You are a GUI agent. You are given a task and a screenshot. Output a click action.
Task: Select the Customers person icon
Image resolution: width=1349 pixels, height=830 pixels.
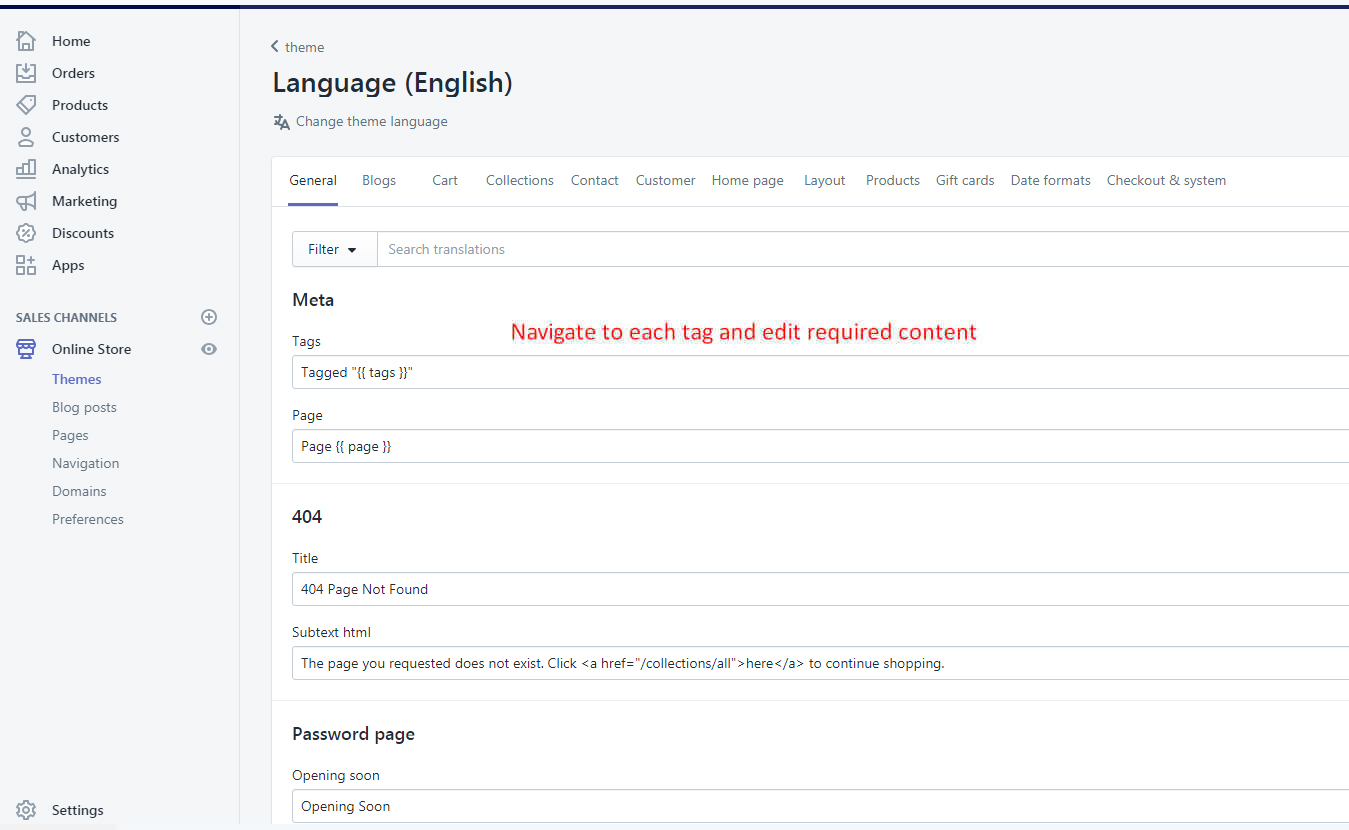[x=26, y=137]
